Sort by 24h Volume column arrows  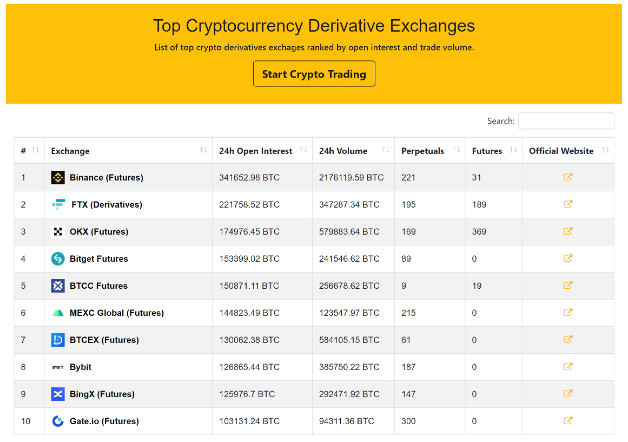[386, 150]
